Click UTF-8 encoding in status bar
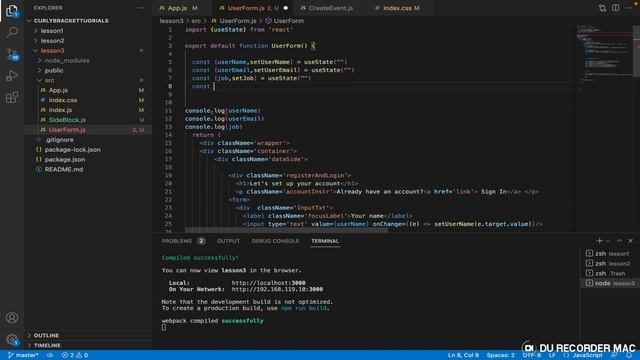640x360 pixels. 532,356
